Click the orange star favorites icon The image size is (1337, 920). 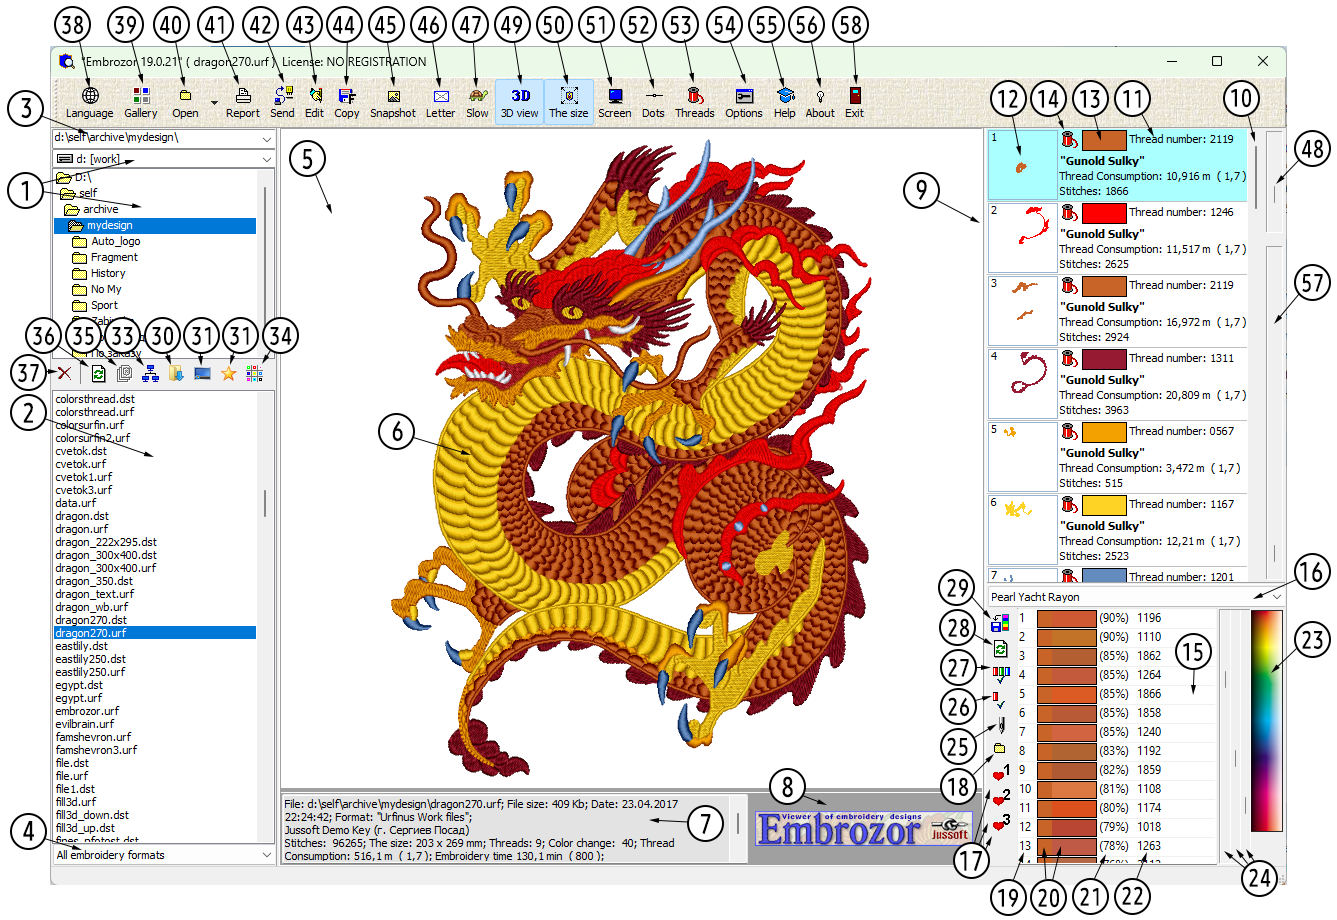pyautogui.click(x=228, y=373)
